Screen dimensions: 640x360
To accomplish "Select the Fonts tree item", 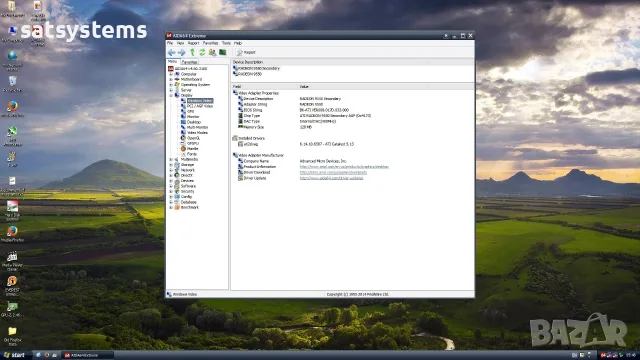I will pos(192,154).
